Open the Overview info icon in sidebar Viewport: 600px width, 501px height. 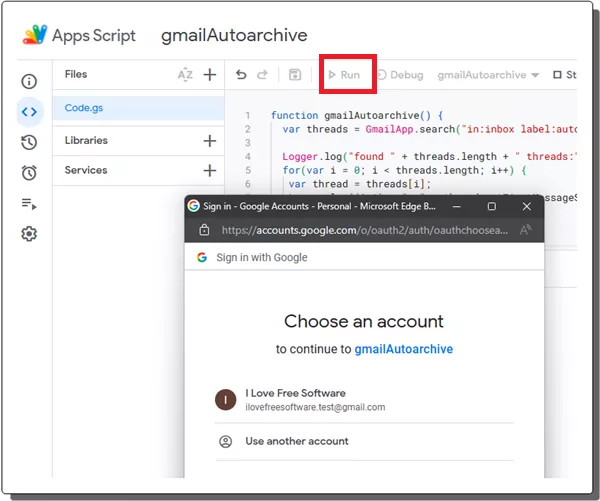29,82
